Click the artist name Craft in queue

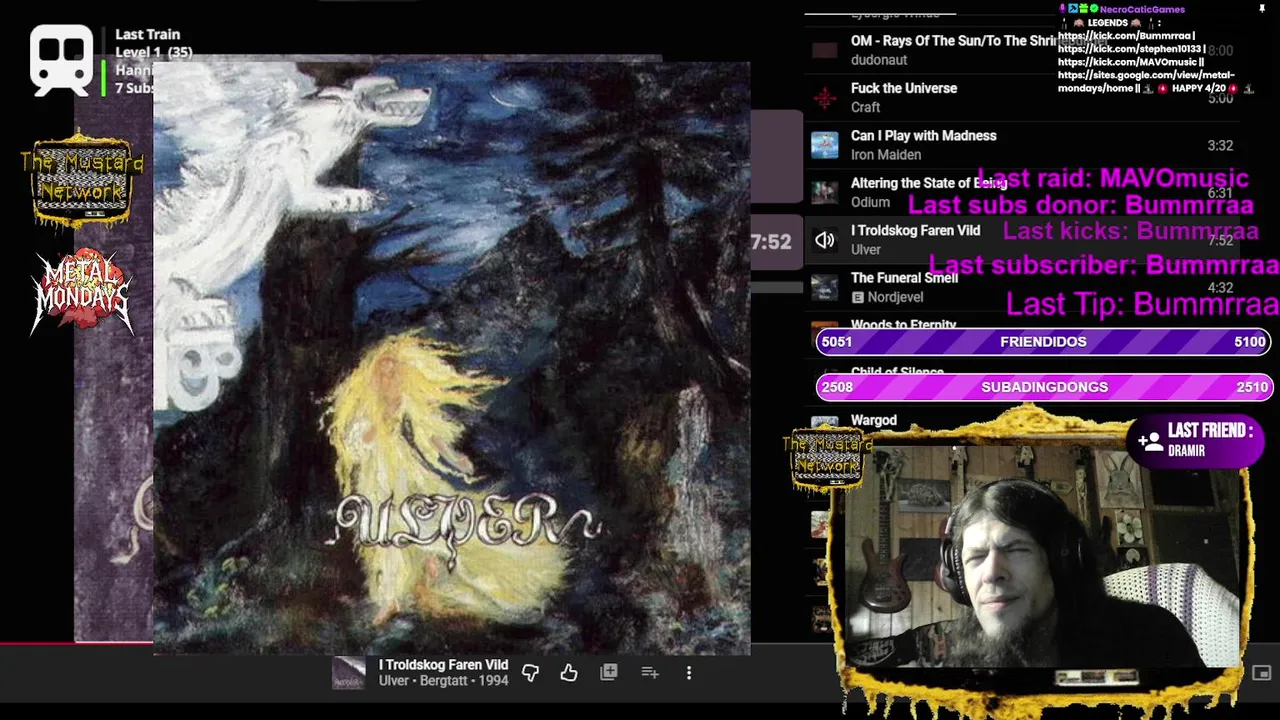(x=865, y=107)
